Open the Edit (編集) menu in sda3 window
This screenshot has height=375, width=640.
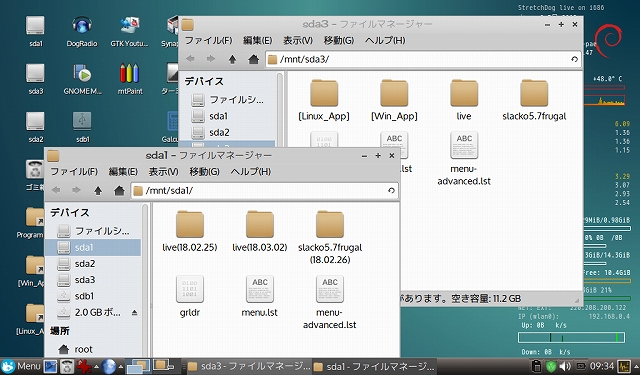[x=258, y=40]
